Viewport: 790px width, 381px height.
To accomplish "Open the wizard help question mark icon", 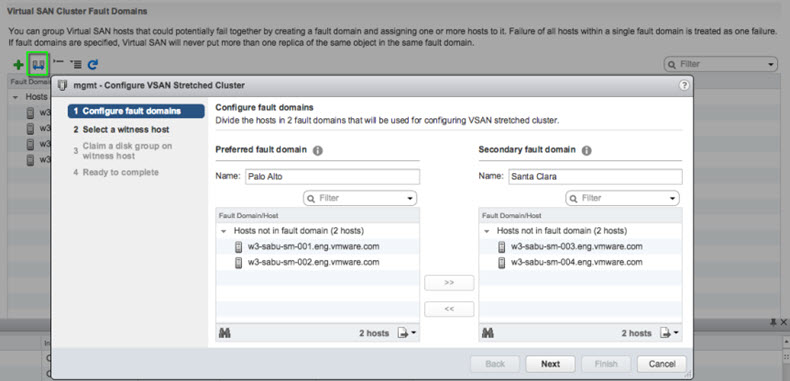I will pos(684,85).
